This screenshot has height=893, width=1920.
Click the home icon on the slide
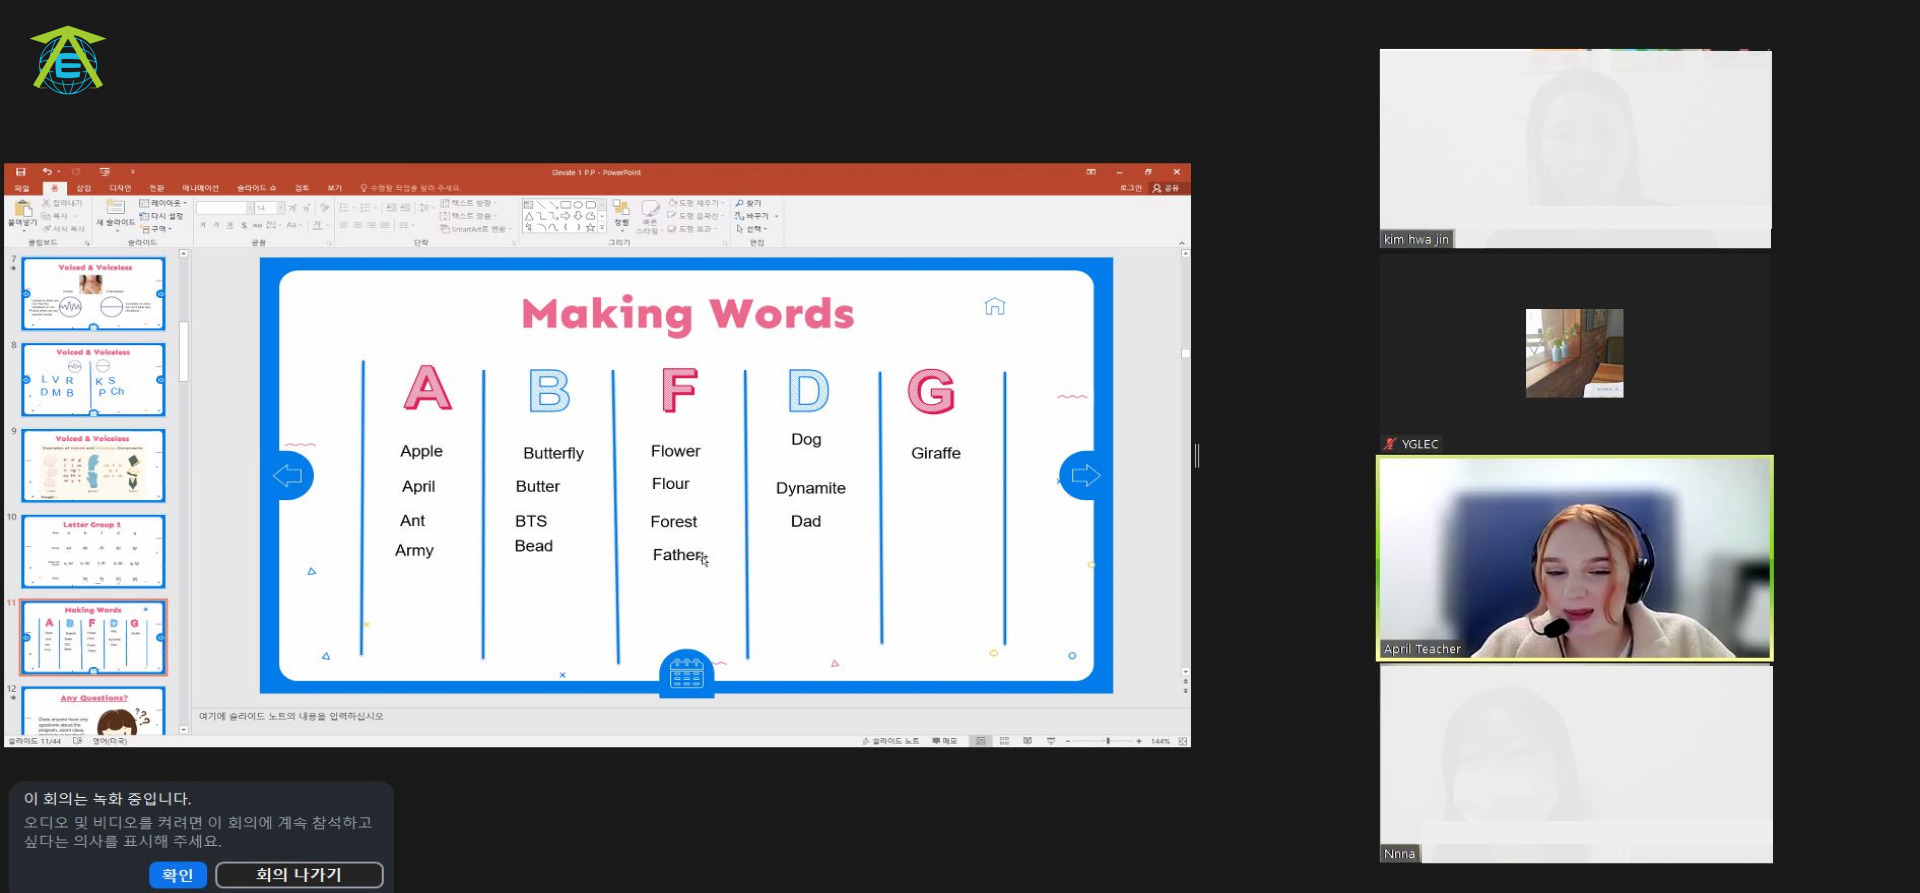[x=994, y=306]
